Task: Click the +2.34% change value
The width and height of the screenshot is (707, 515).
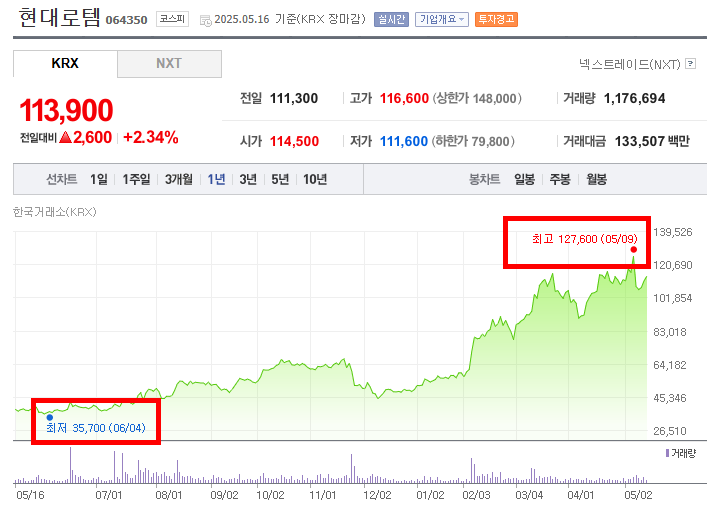Action: click(151, 138)
